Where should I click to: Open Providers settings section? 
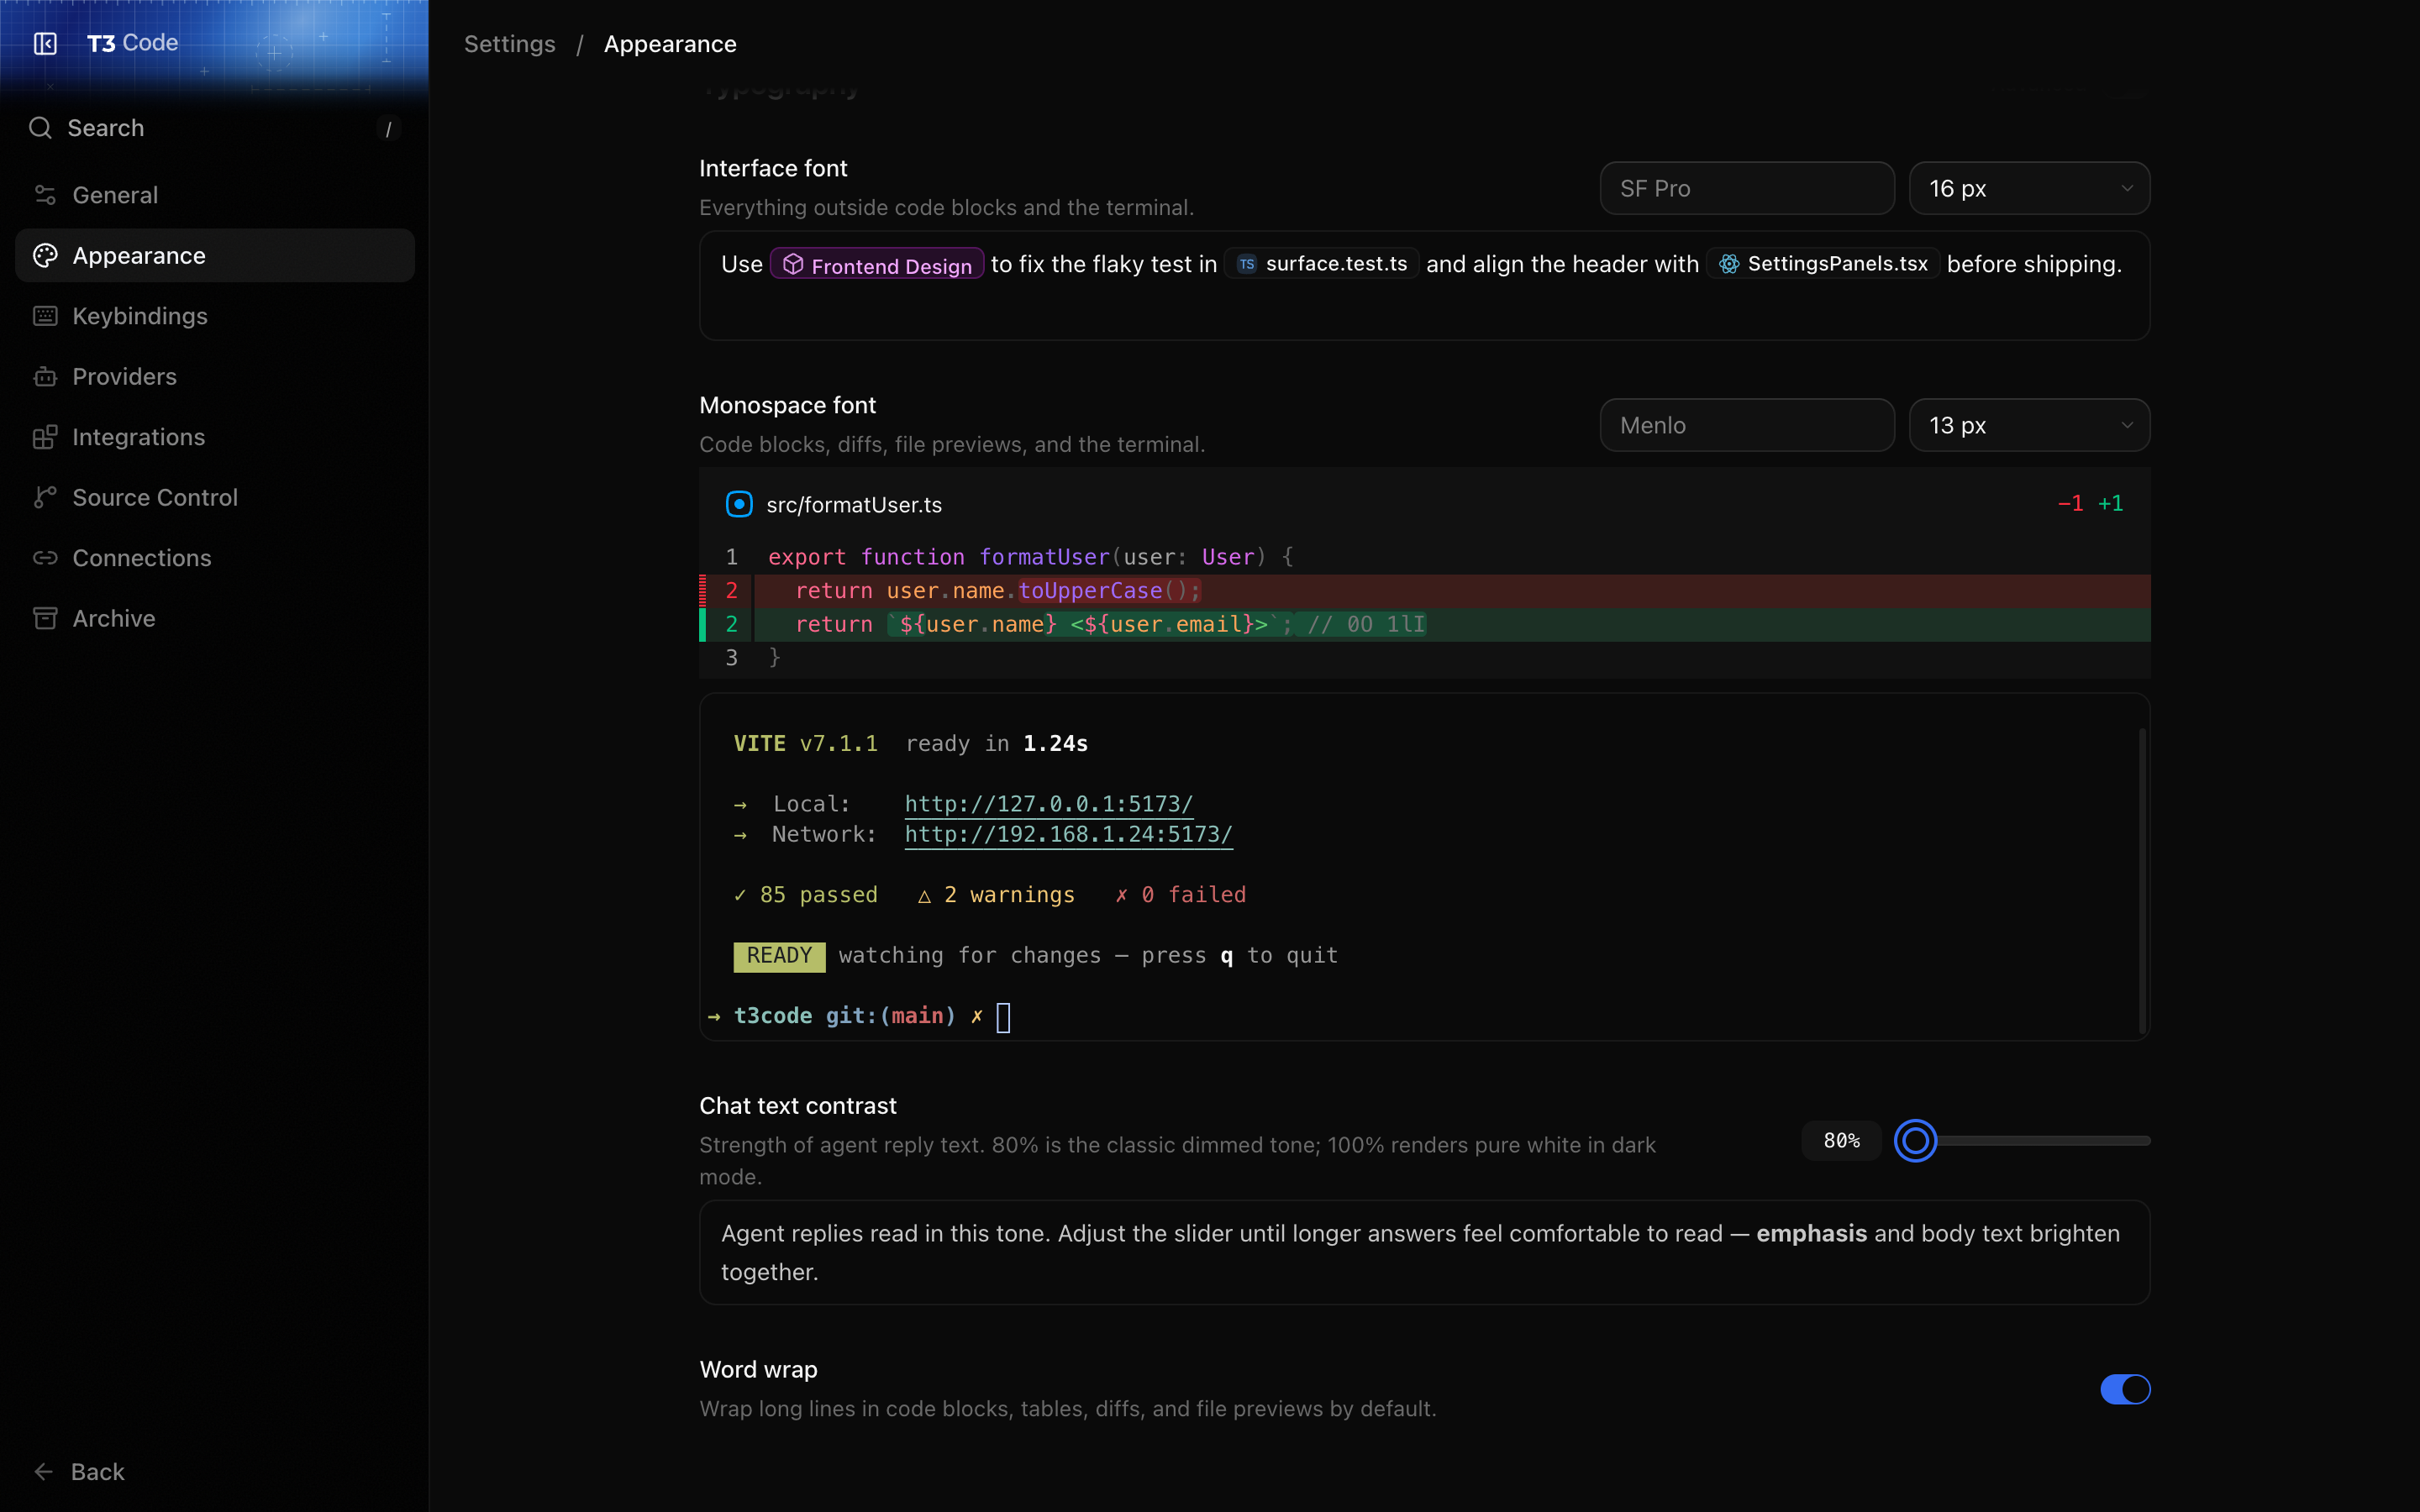pyautogui.click(x=215, y=377)
